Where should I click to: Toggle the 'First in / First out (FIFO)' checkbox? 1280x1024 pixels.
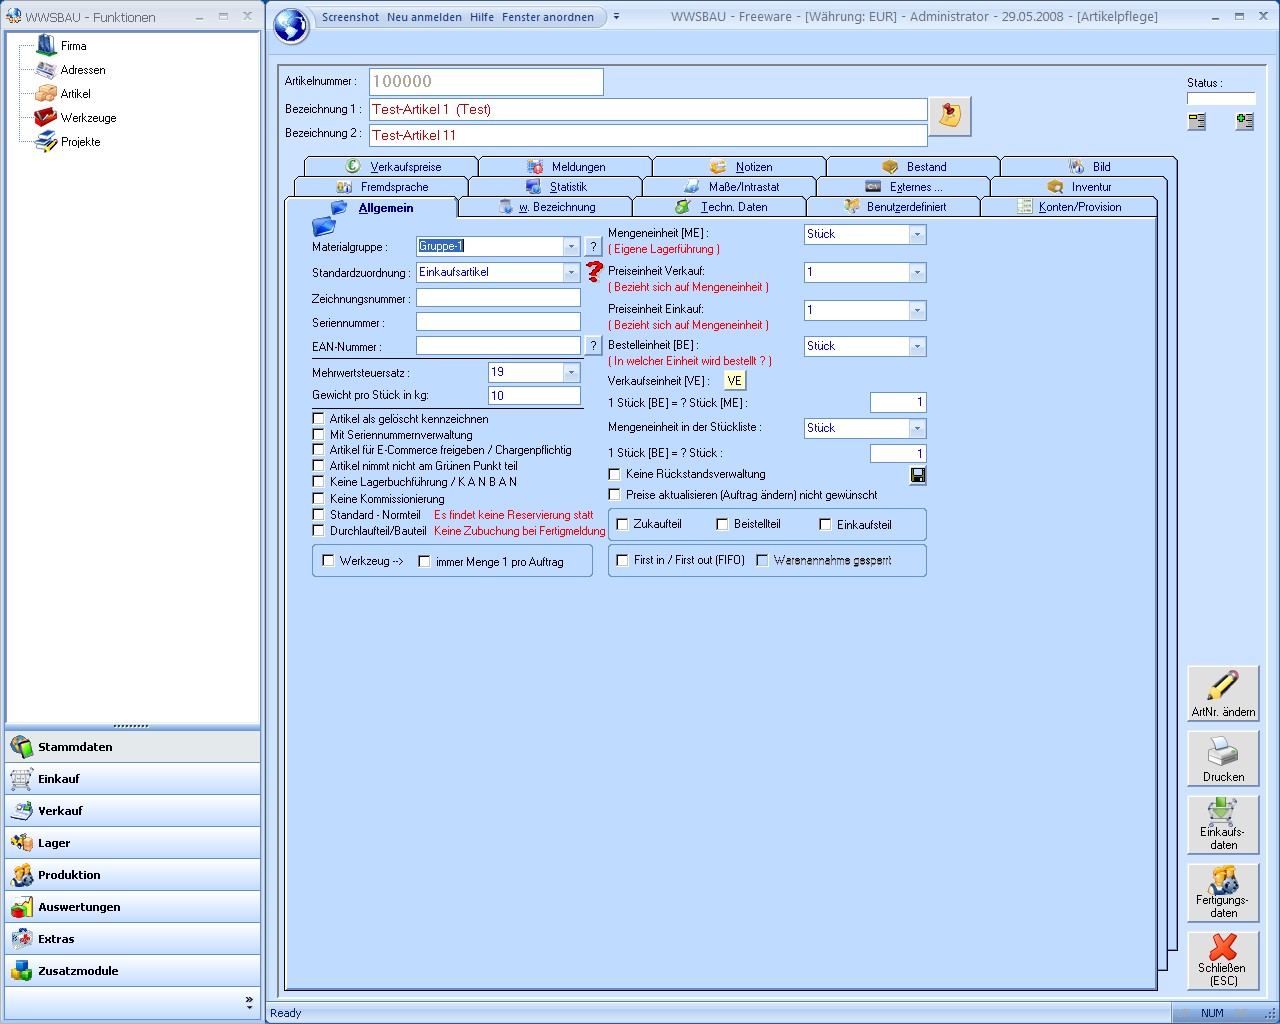(x=623, y=560)
